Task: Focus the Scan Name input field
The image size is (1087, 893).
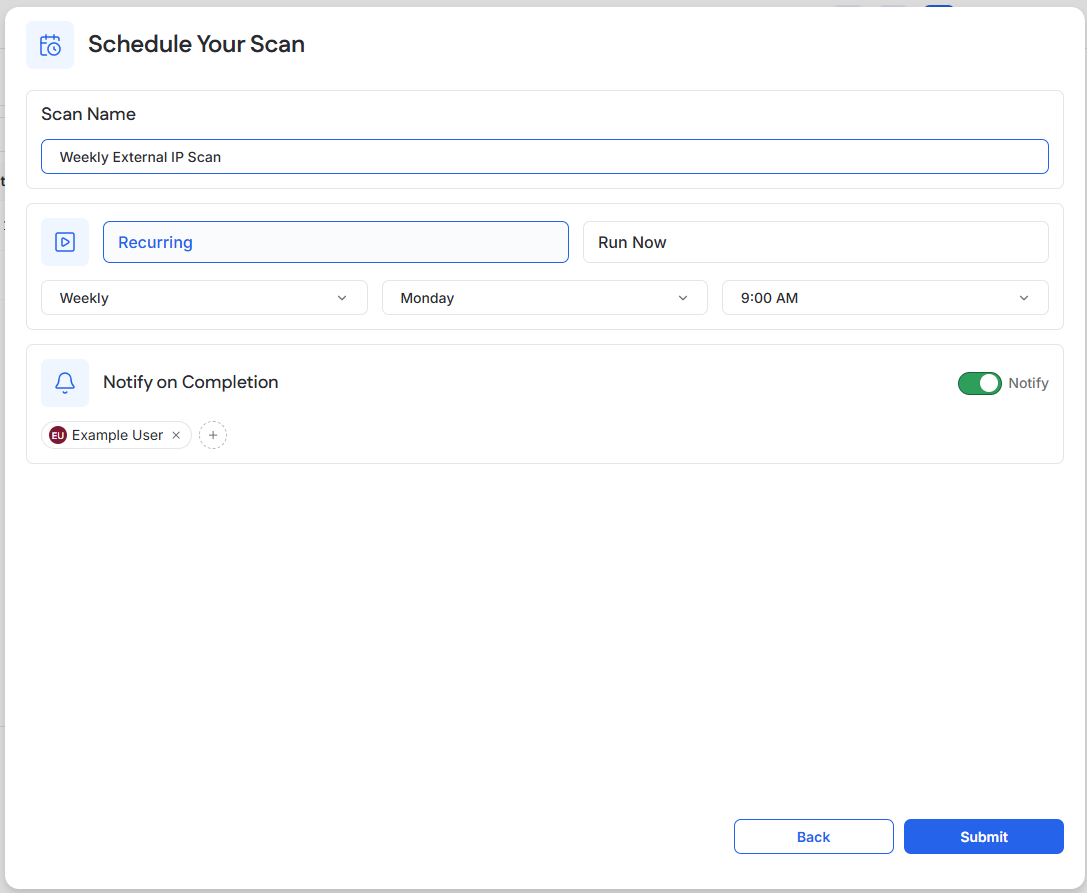Action: point(545,157)
